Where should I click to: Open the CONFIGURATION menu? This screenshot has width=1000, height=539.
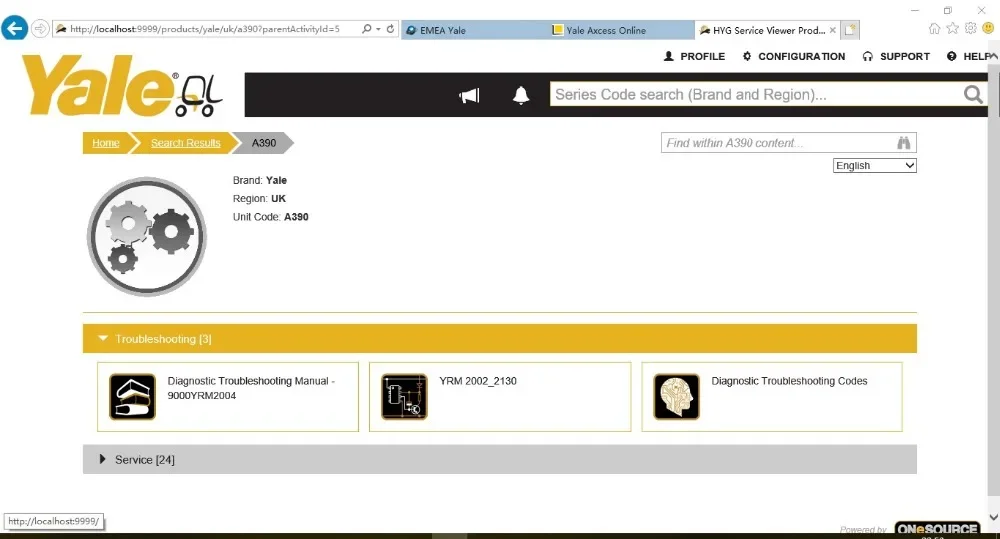pyautogui.click(x=794, y=56)
